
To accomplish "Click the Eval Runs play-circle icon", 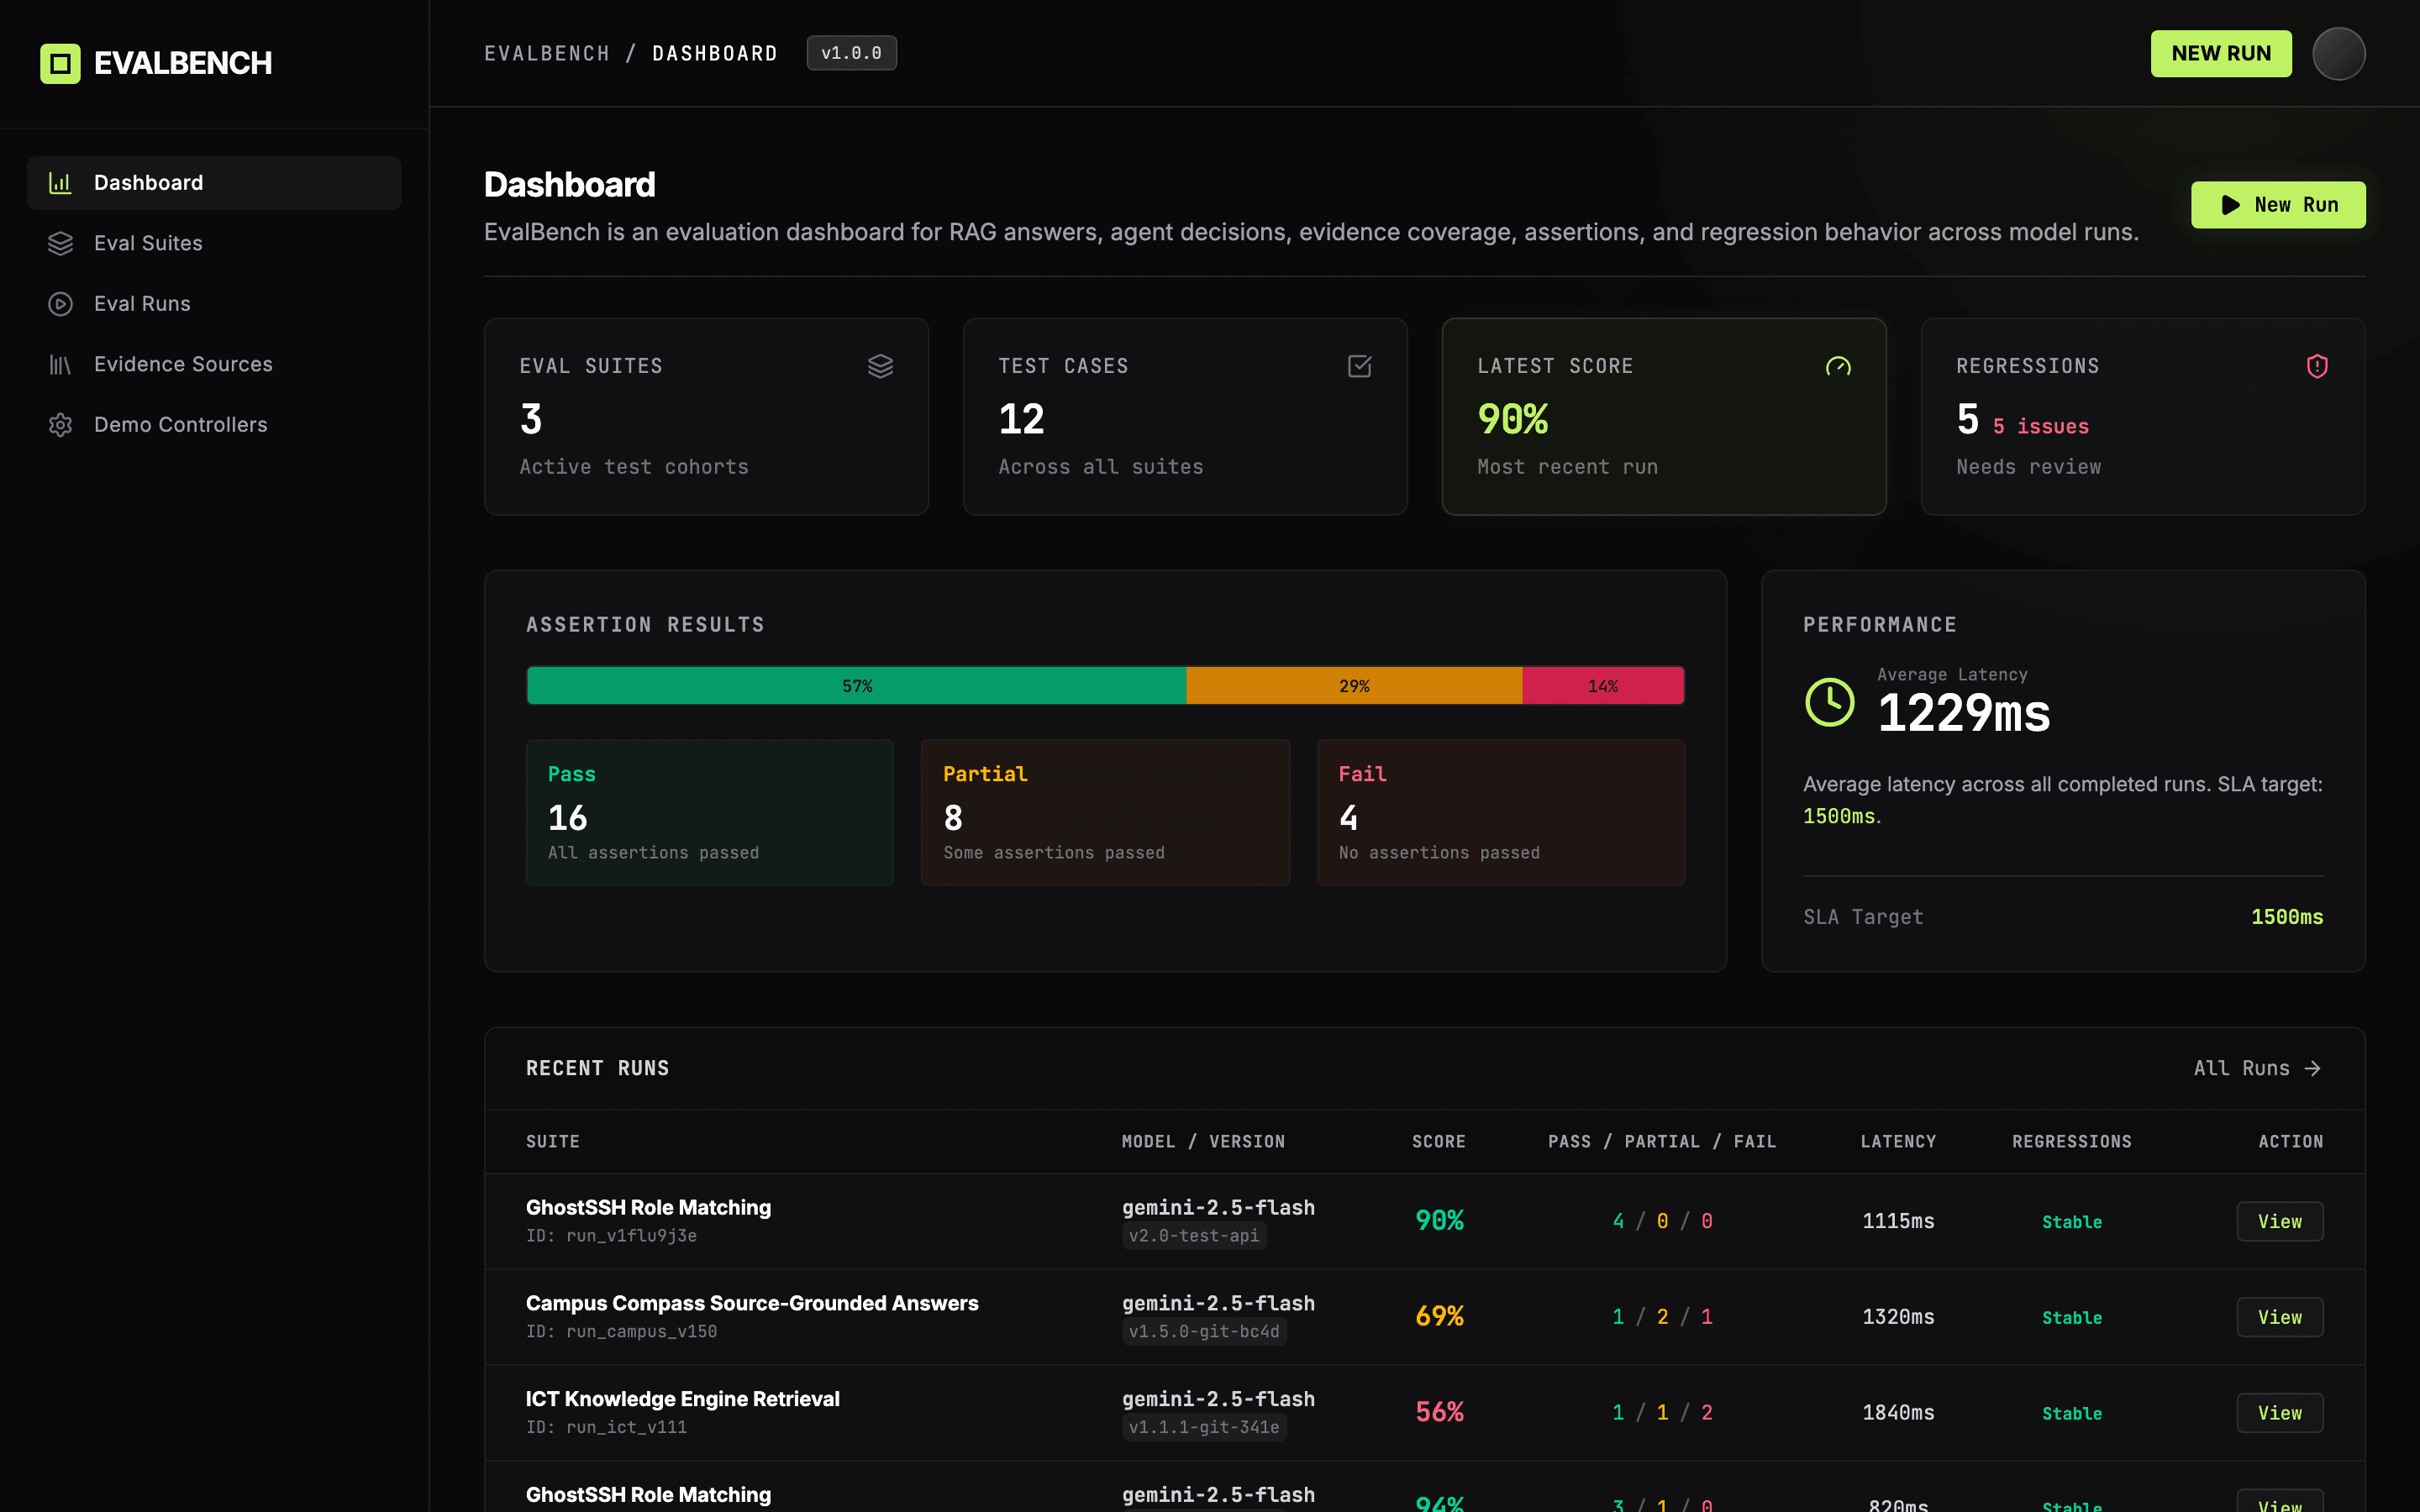I will [60, 304].
